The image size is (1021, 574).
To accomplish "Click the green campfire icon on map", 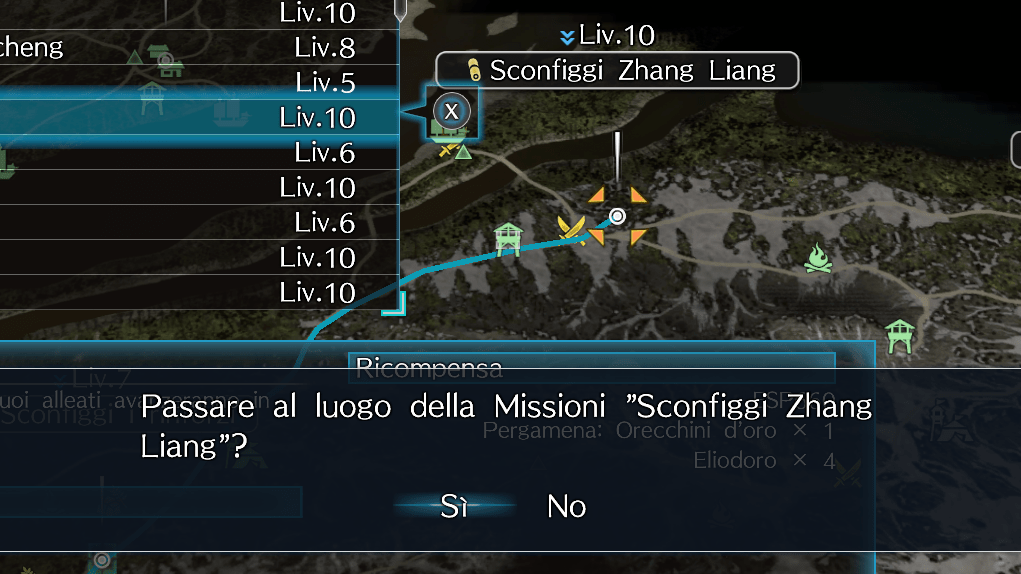I will 818,258.
